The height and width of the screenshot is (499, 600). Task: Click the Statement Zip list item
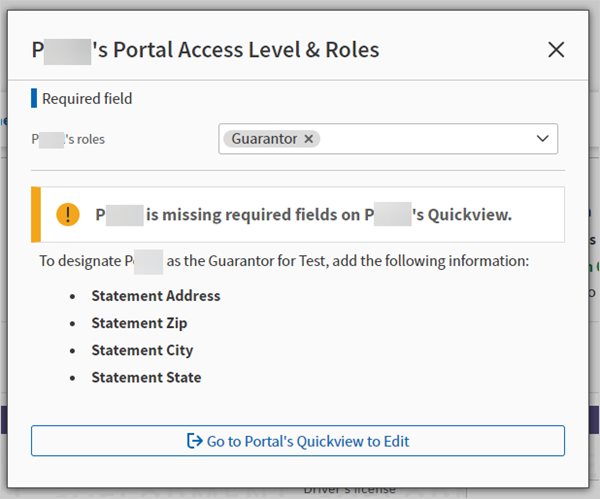[x=139, y=323]
